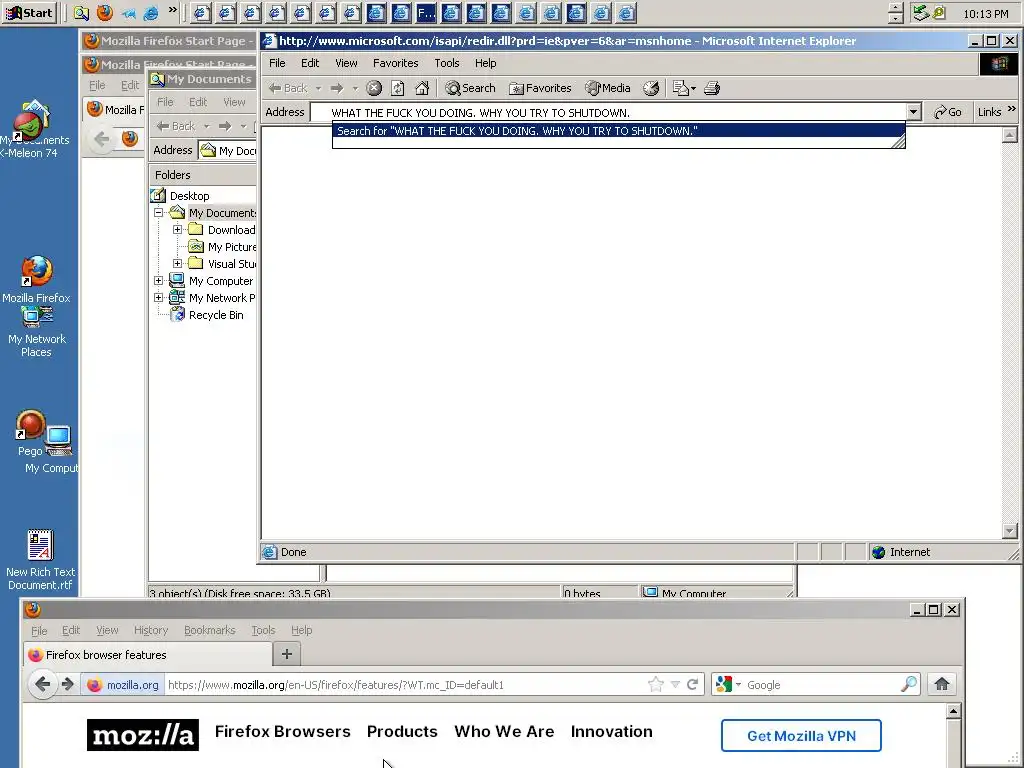Expand the Downloads folder in tree
The image size is (1024, 768).
coord(177,230)
